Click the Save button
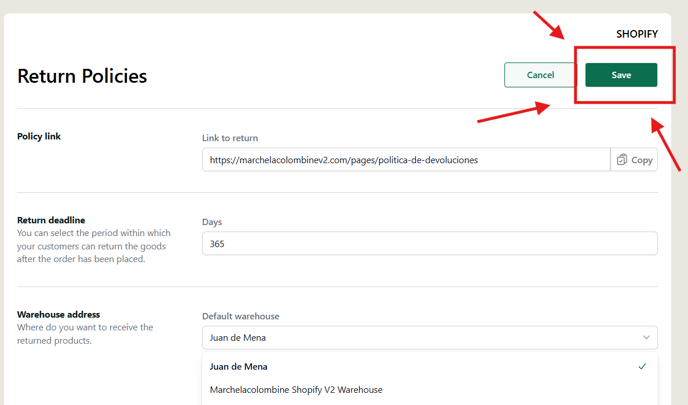This screenshot has width=688, height=405. (621, 75)
